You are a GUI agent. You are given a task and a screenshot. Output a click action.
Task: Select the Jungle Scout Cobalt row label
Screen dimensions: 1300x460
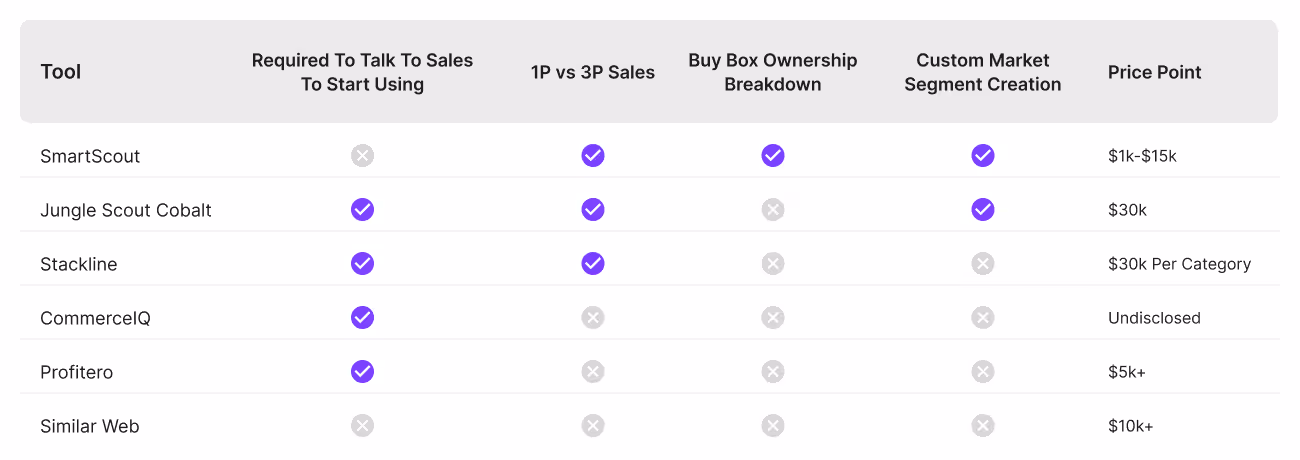point(126,210)
